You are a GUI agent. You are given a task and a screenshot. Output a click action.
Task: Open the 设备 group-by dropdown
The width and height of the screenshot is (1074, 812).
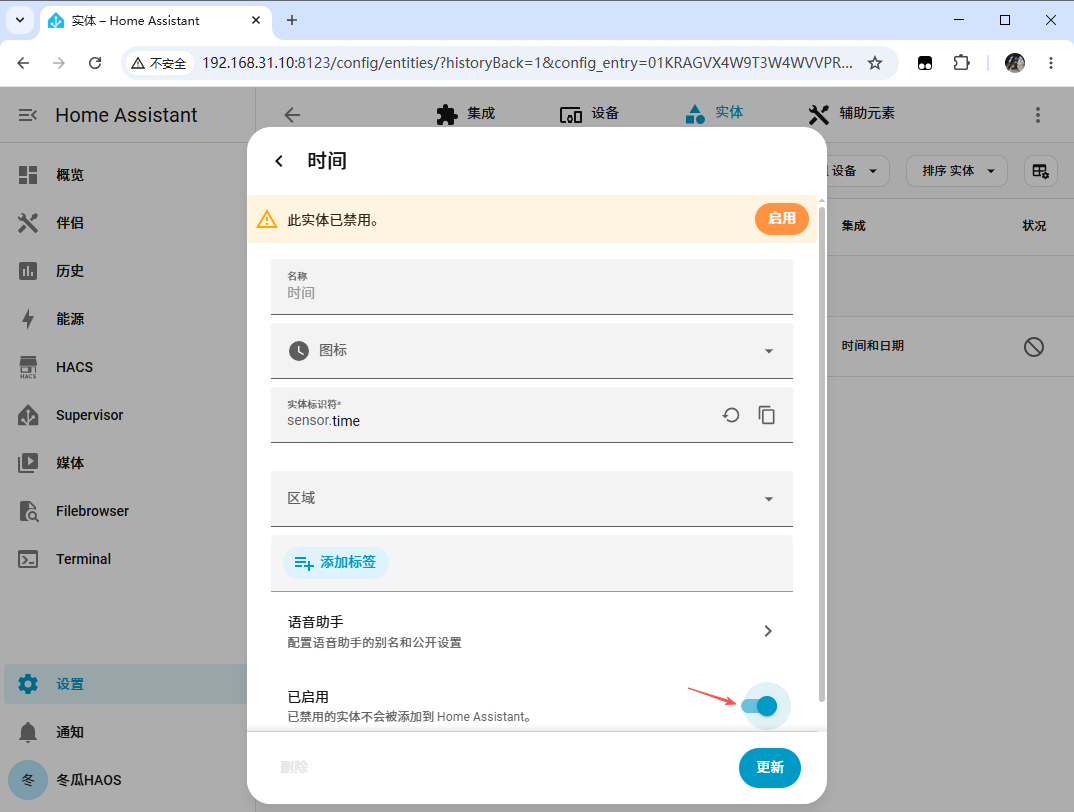858,171
